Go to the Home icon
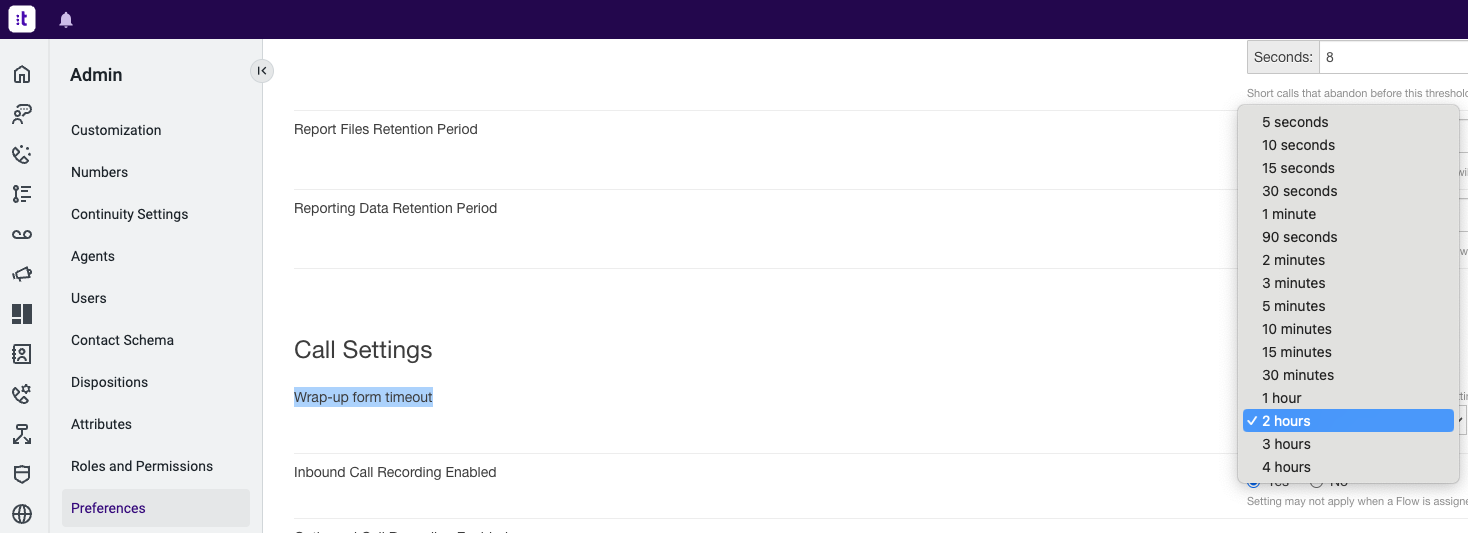The width and height of the screenshot is (1468, 533). [x=22, y=74]
